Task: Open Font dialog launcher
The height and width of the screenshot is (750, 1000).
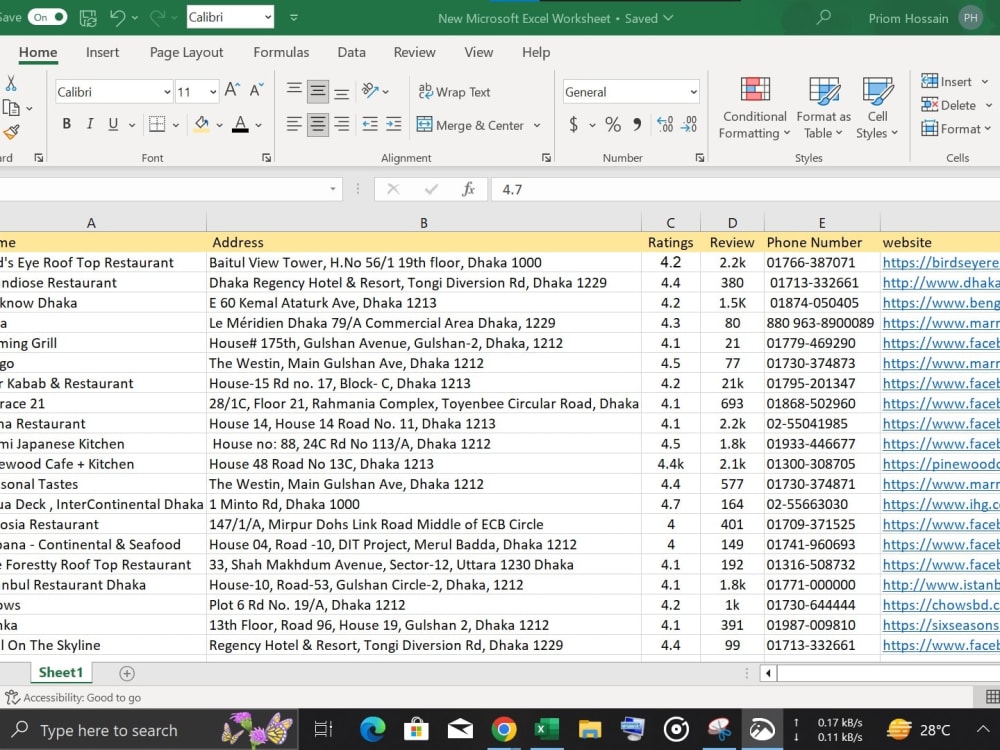Action: pos(266,158)
